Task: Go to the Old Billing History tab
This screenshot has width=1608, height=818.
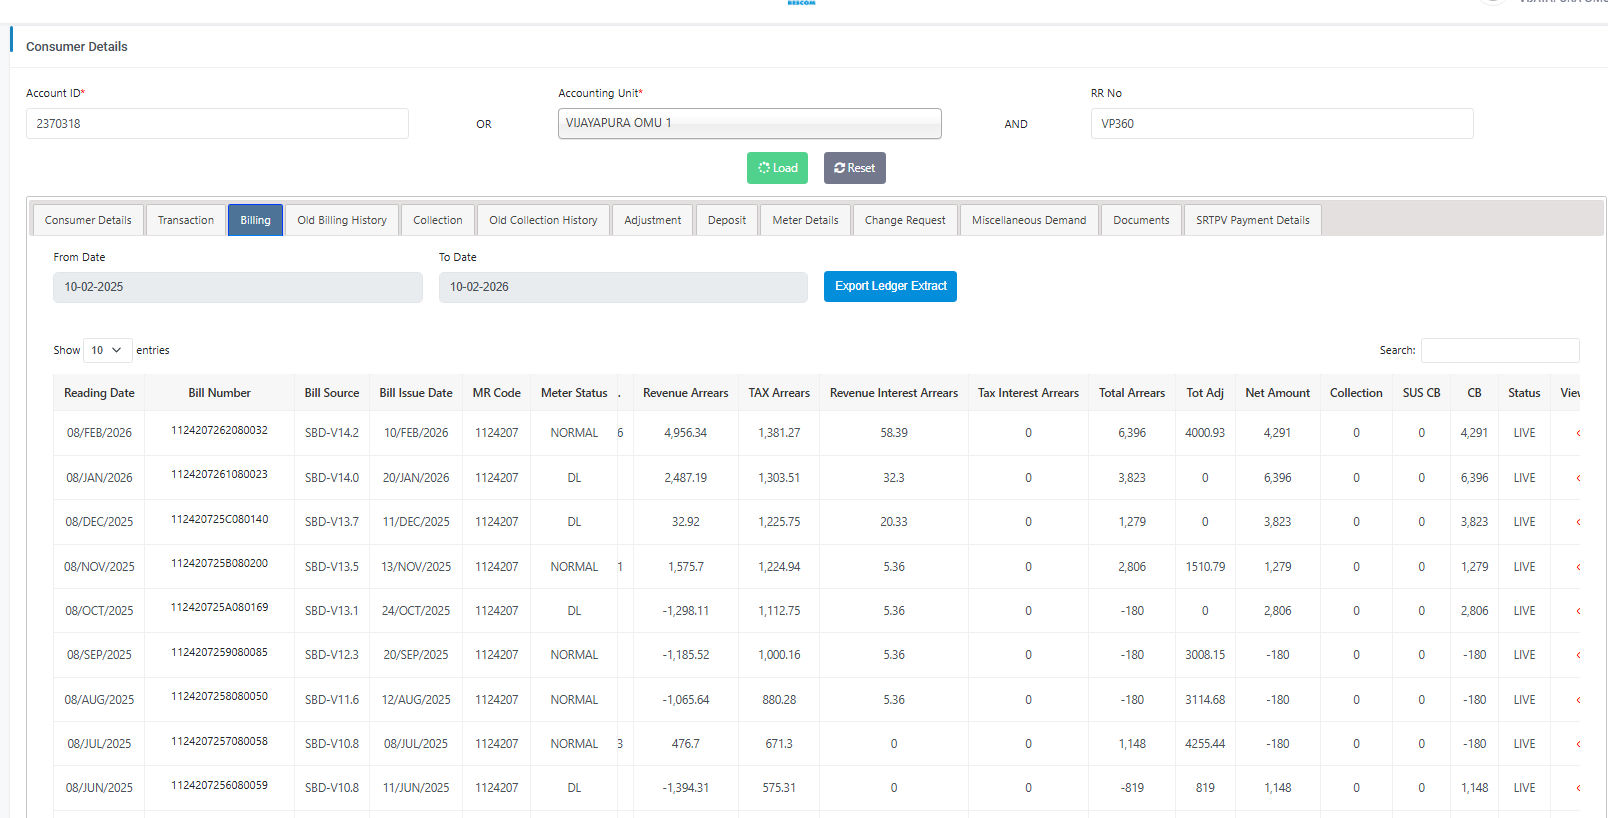Action: (341, 220)
